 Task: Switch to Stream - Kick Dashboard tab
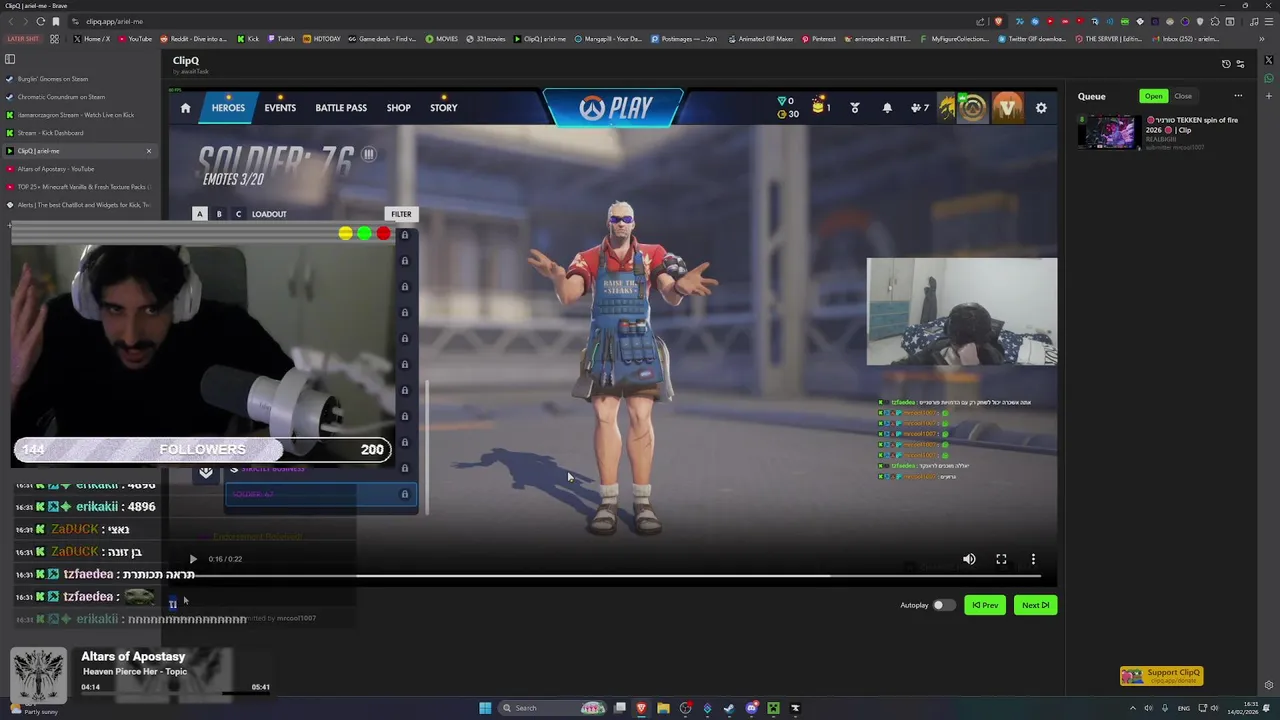click(80, 133)
